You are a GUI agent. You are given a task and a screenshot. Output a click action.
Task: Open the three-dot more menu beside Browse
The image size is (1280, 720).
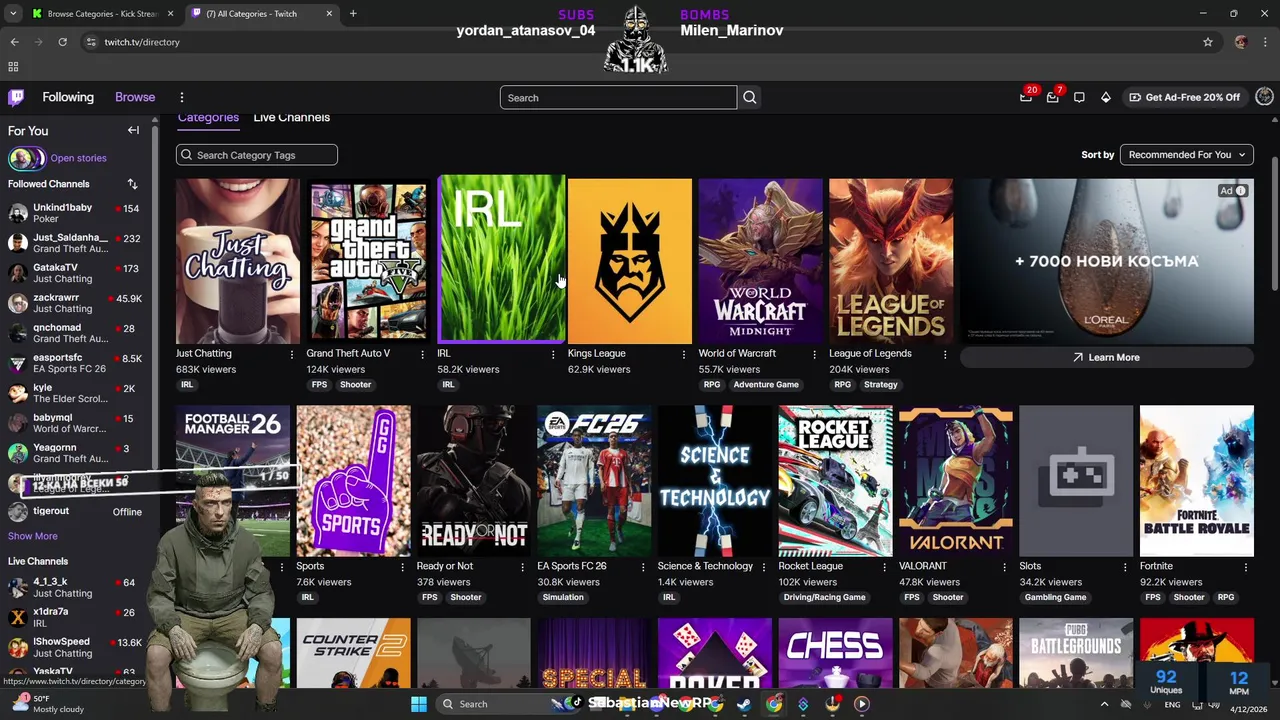tap(182, 97)
